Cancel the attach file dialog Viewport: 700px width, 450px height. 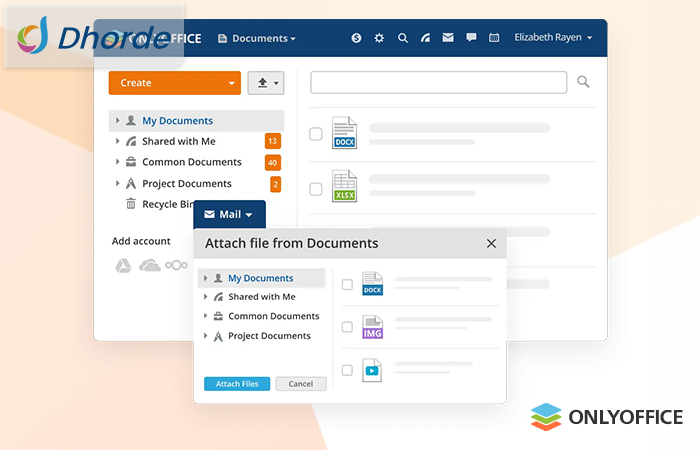click(300, 384)
